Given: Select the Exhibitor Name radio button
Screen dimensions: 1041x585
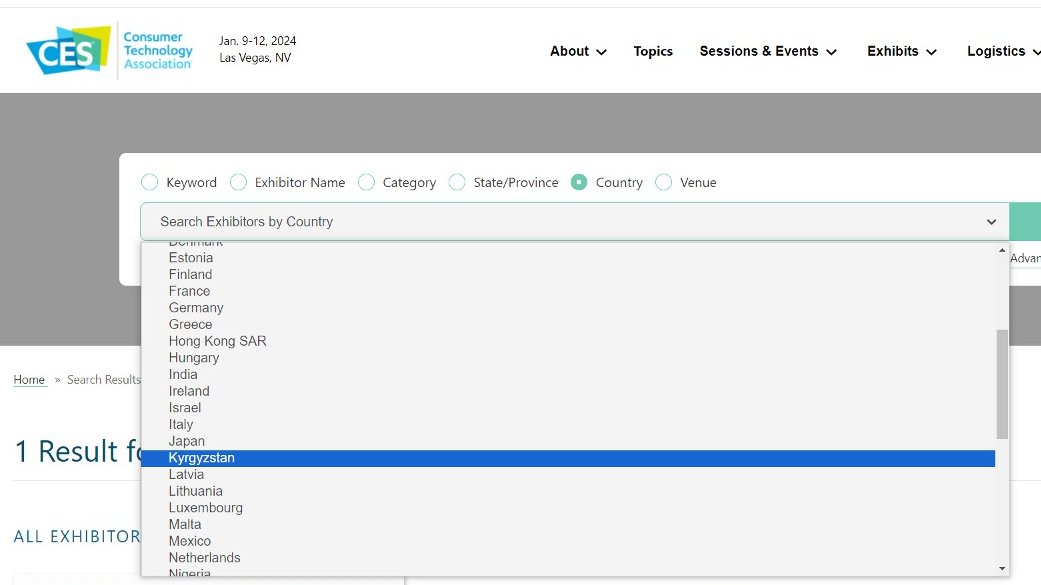Looking at the screenshot, I should (238, 182).
